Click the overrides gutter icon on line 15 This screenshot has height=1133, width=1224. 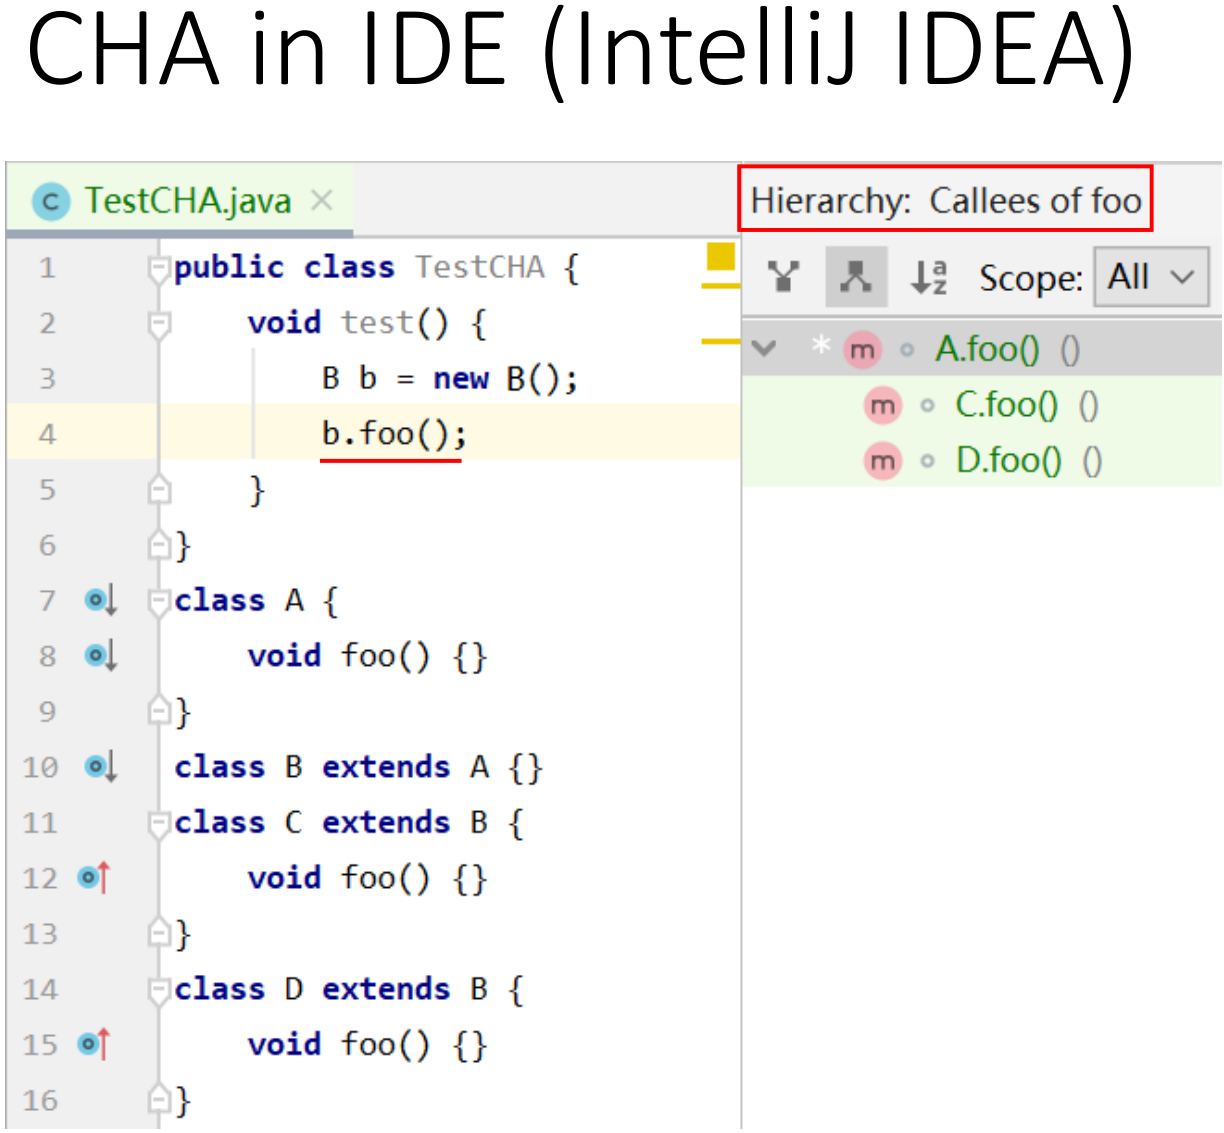click(94, 1044)
